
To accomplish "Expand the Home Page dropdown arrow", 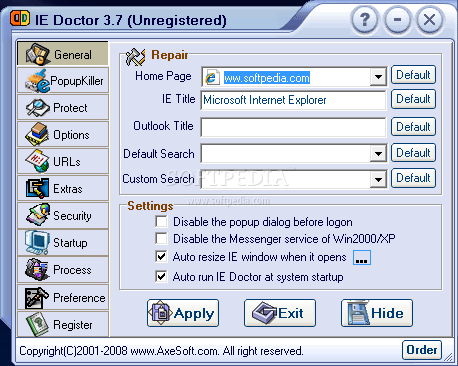I will click(x=378, y=77).
